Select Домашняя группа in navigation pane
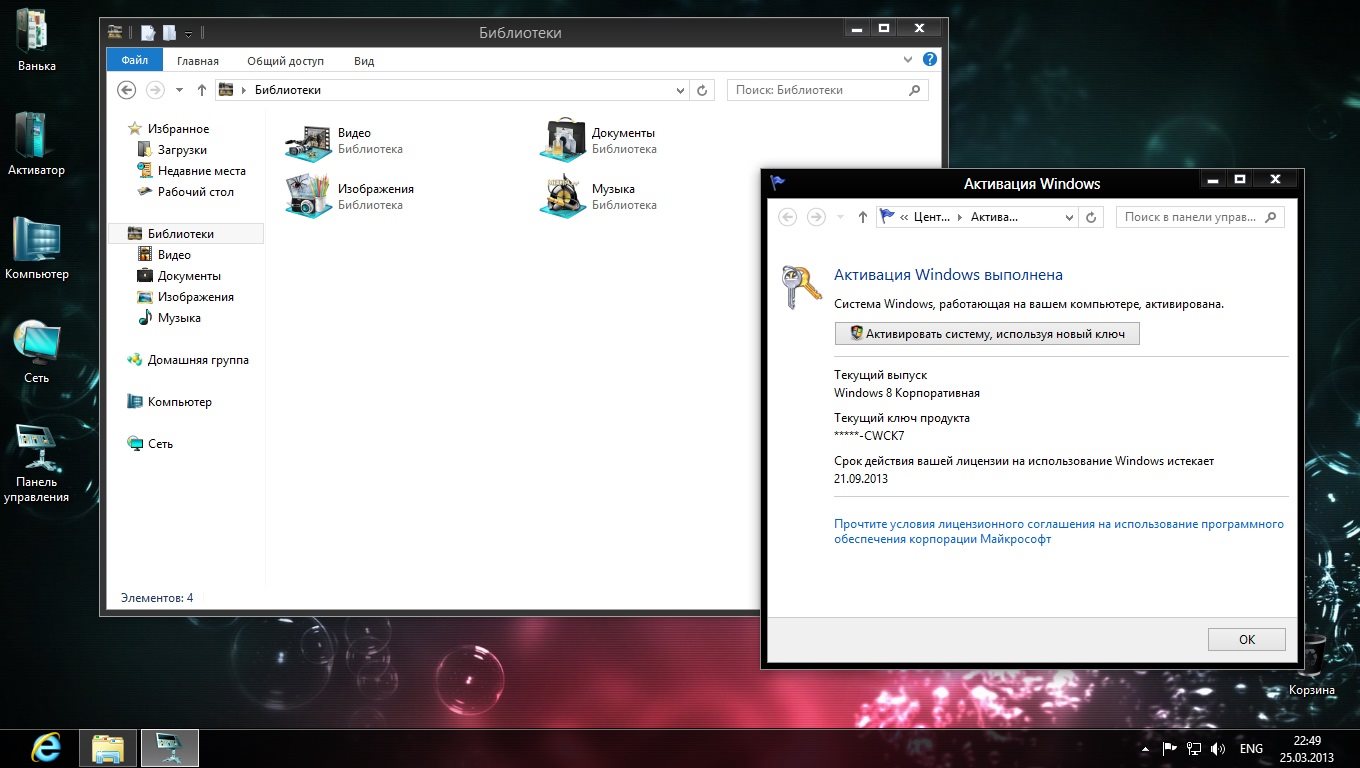1360x768 pixels. pos(198,360)
